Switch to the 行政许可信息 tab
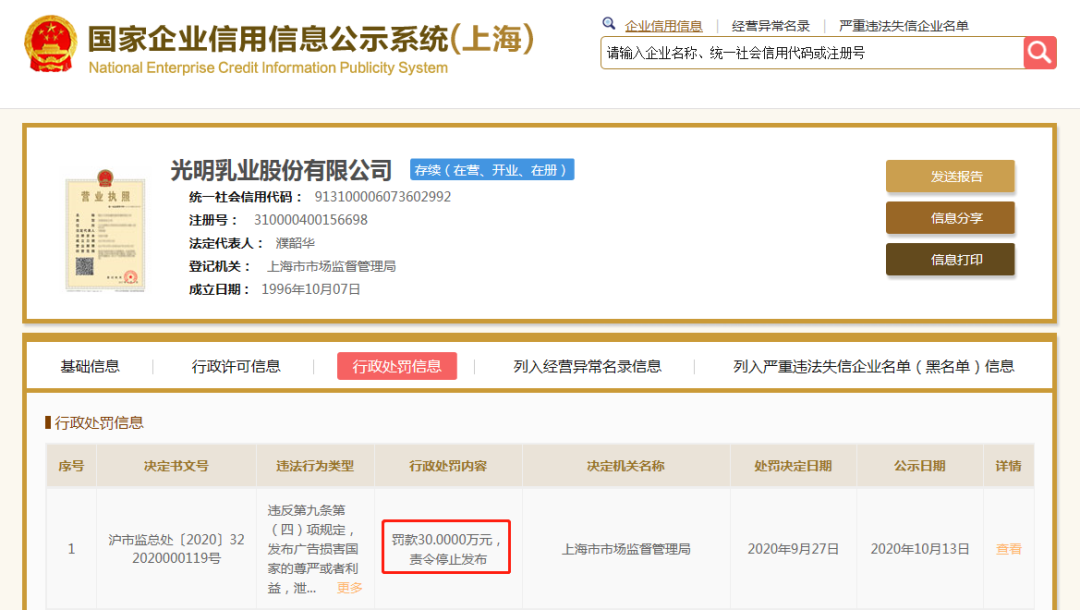This screenshot has width=1080, height=610. point(236,366)
